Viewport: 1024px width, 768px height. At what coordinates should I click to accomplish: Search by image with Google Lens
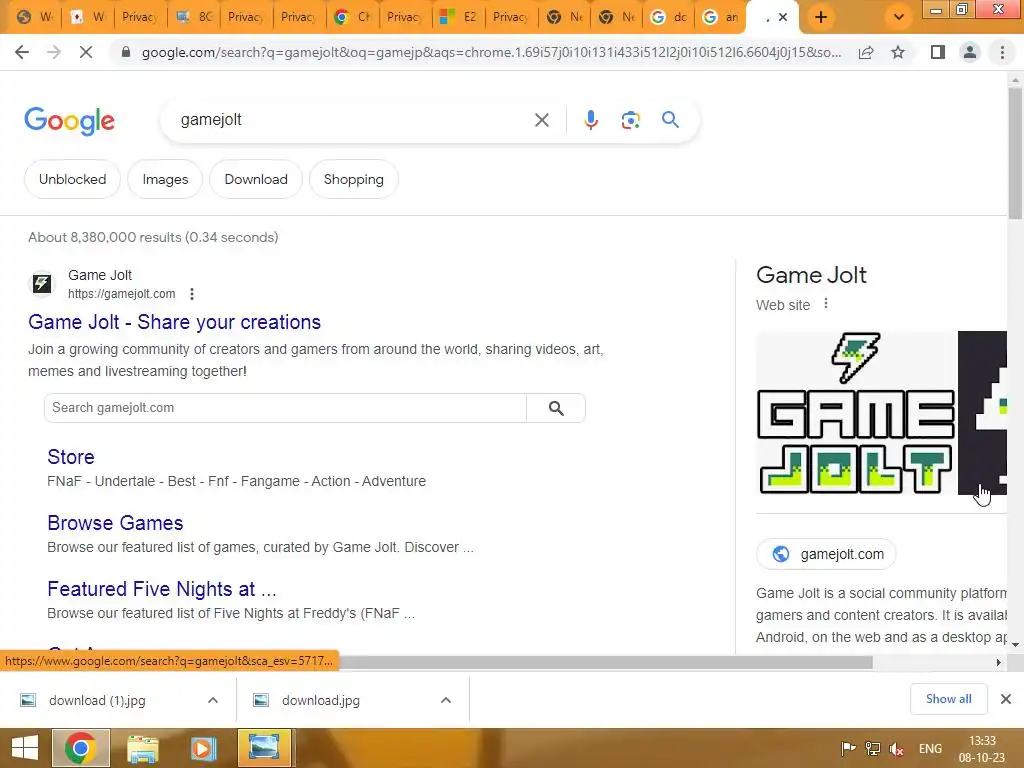pos(630,120)
